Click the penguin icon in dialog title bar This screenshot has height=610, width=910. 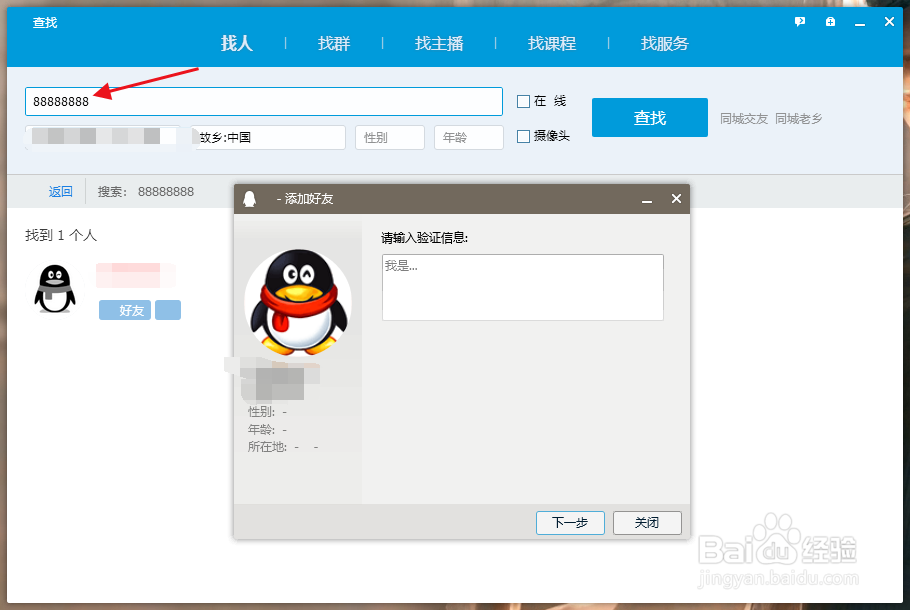[250, 199]
